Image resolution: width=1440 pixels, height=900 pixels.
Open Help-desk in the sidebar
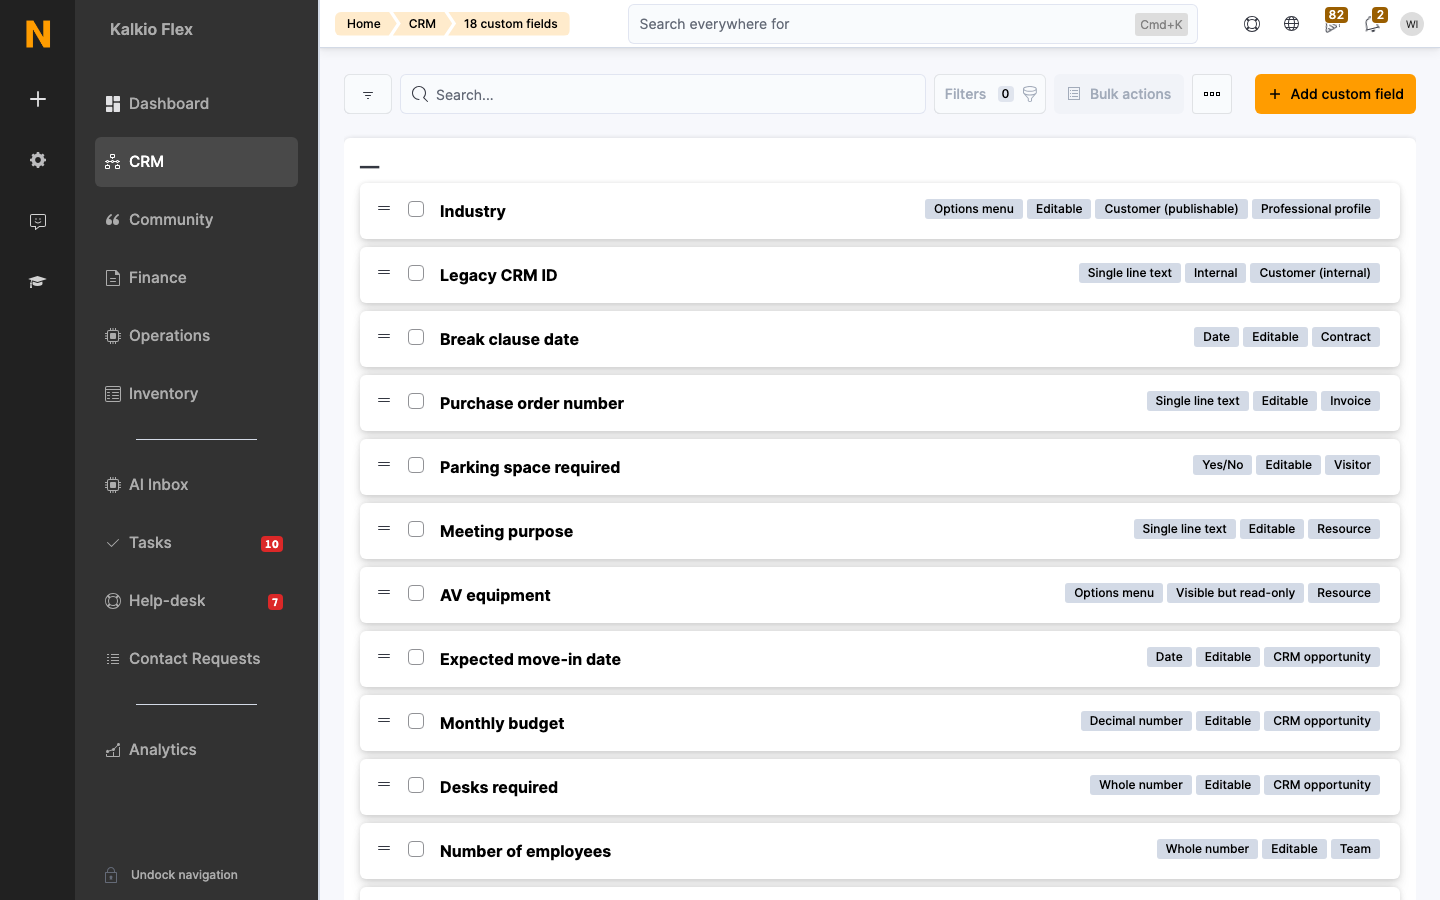[196, 601]
